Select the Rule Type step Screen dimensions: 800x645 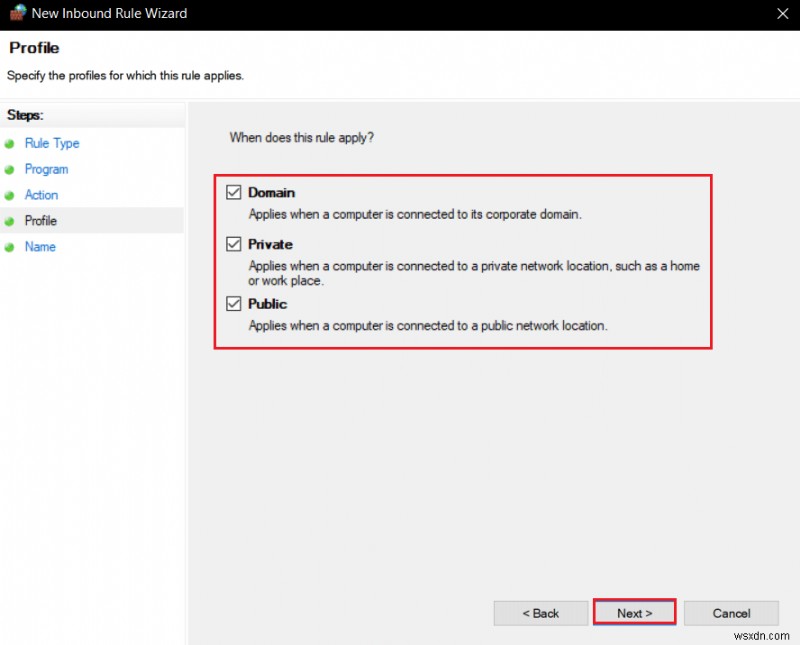click(x=51, y=143)
